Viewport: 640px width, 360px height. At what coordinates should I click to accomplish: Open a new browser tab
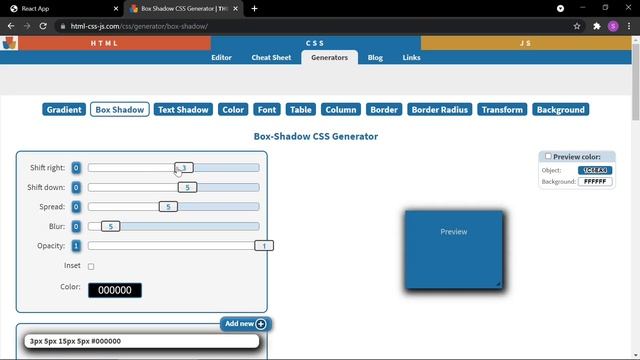click(254, 9)
